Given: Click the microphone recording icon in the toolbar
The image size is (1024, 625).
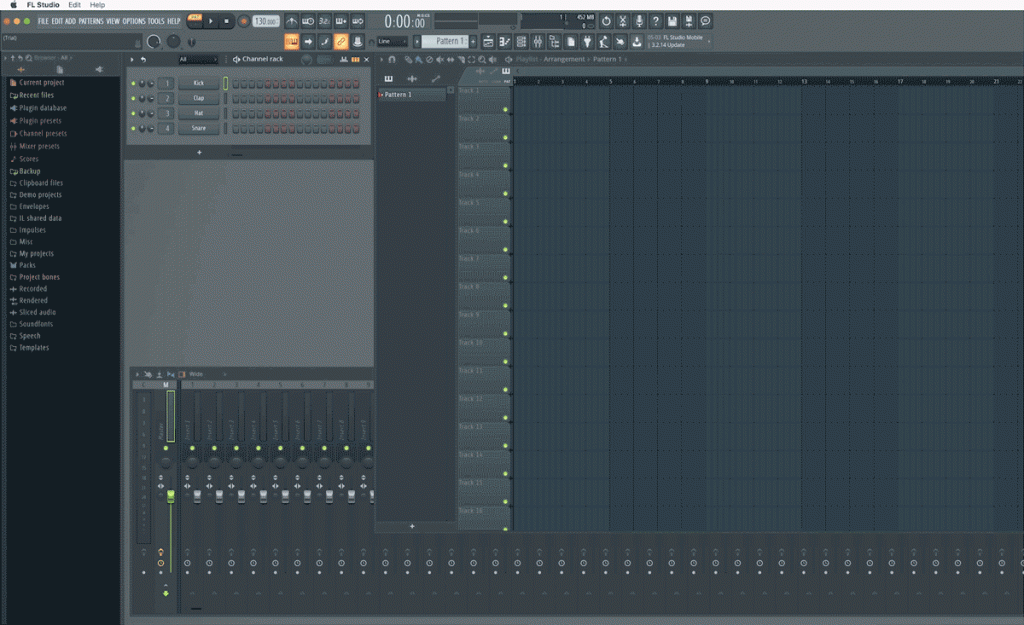Looking at the screenshot, I should pyautogui.click(x=639, y=20).
